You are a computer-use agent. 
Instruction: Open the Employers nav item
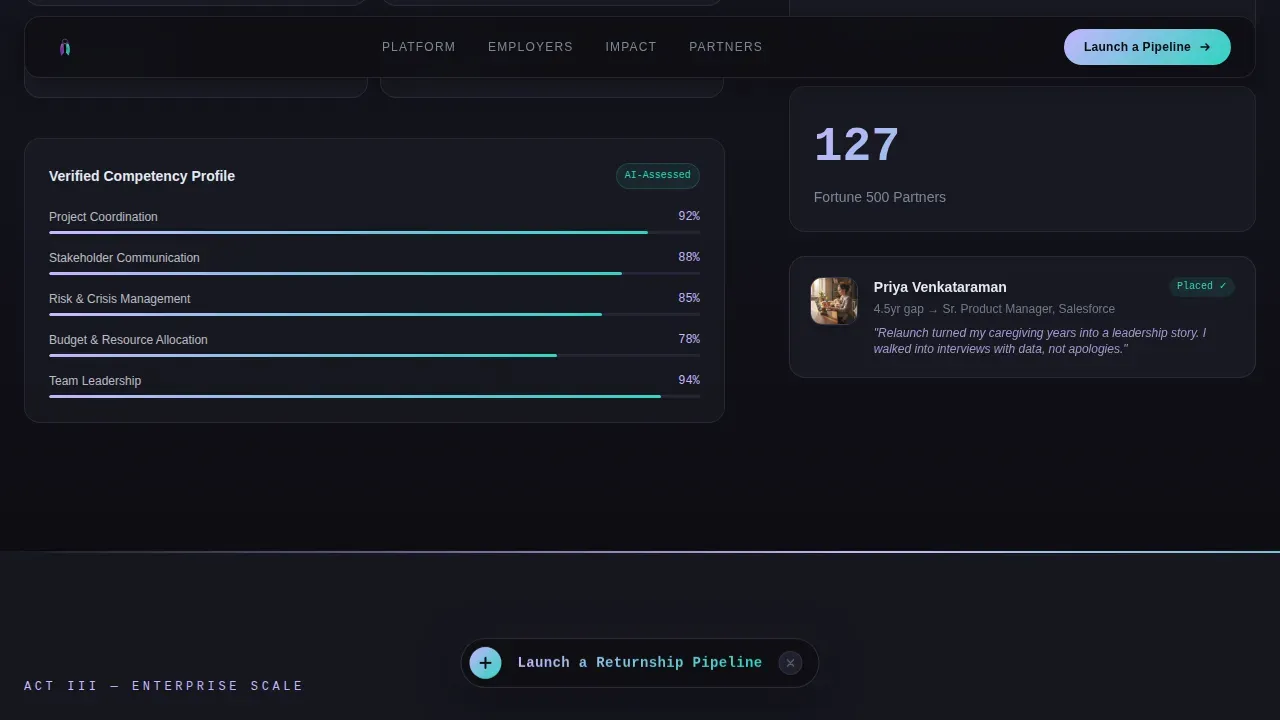pyautogui.click(x=530, y=47)
